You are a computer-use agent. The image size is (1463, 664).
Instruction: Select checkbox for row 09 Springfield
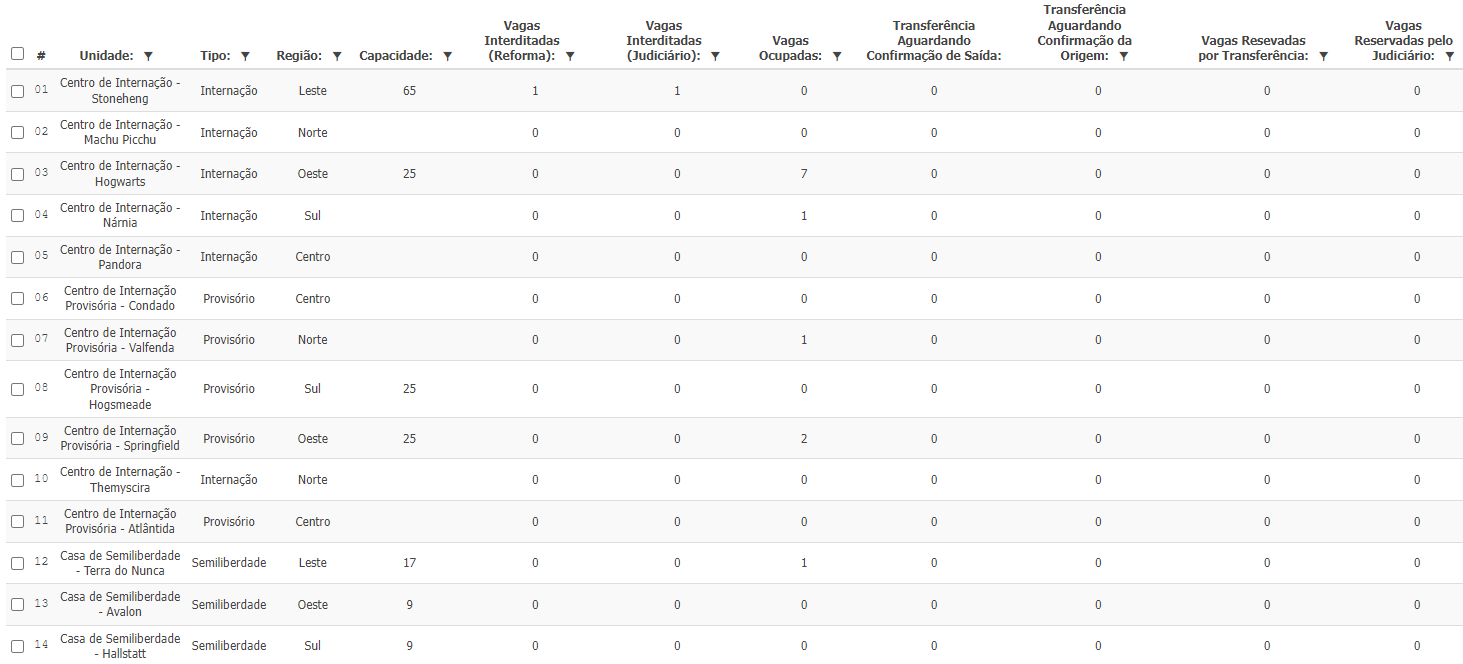point(18,439)
